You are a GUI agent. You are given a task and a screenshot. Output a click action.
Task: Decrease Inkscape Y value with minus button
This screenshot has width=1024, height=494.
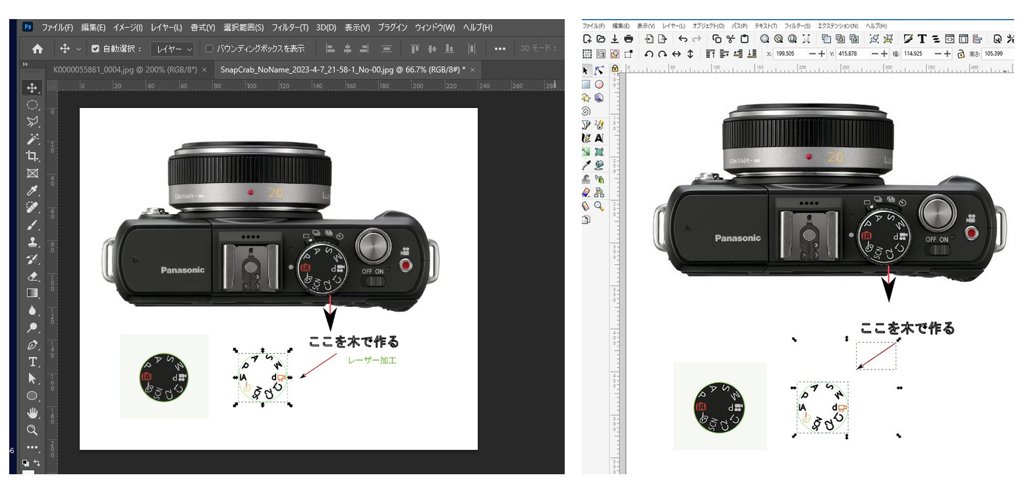pyautogui.click(x=875, y=54)
